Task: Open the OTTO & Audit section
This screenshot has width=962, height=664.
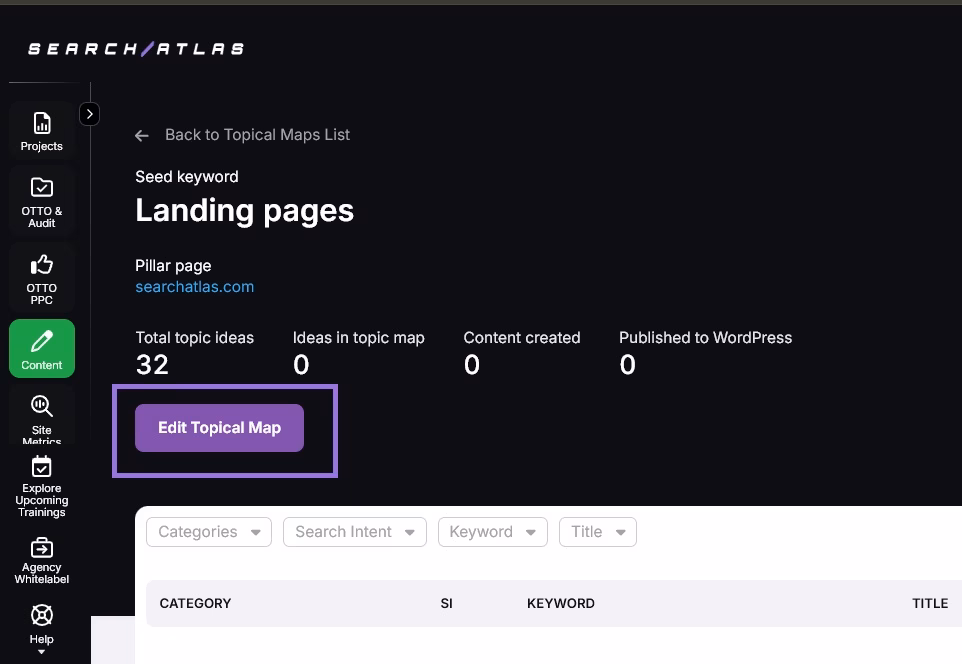Action: 42,200
